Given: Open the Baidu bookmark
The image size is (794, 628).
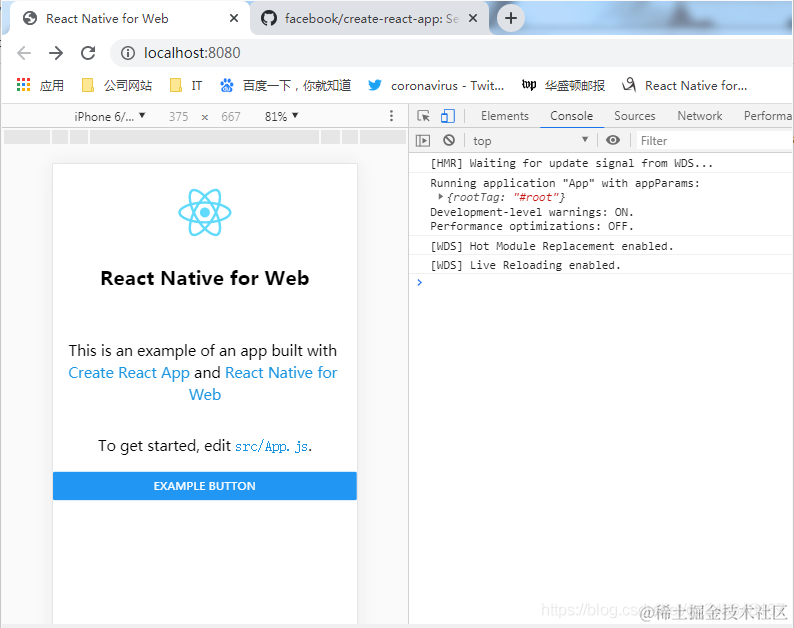Looking at the screenshot, I should 286,85.
